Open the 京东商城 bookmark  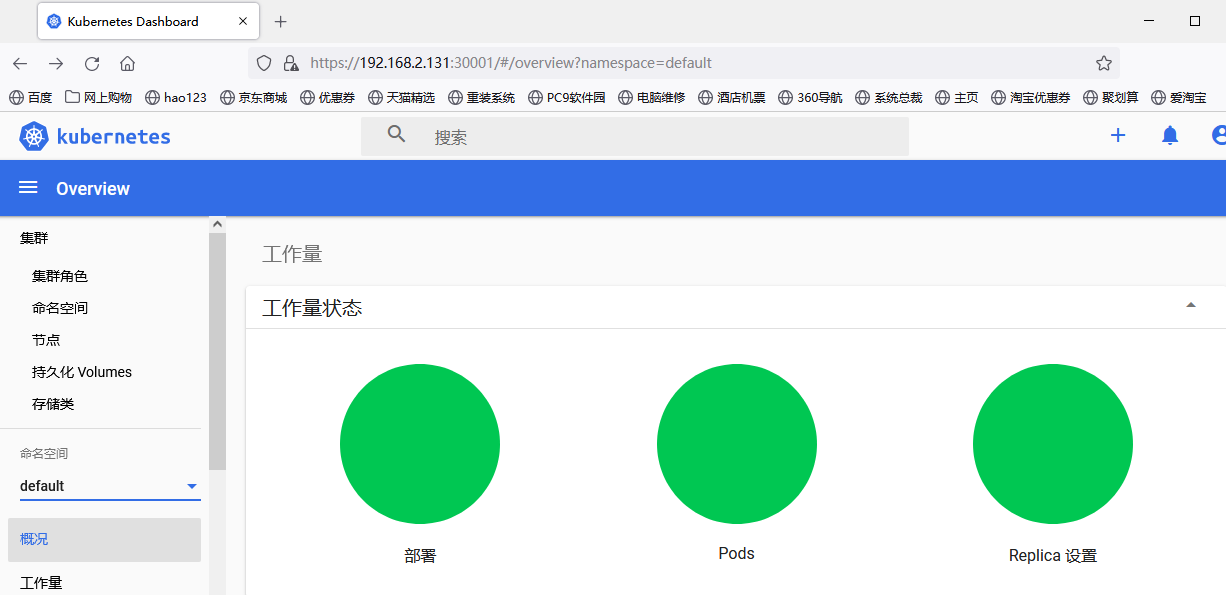[253, 97]
